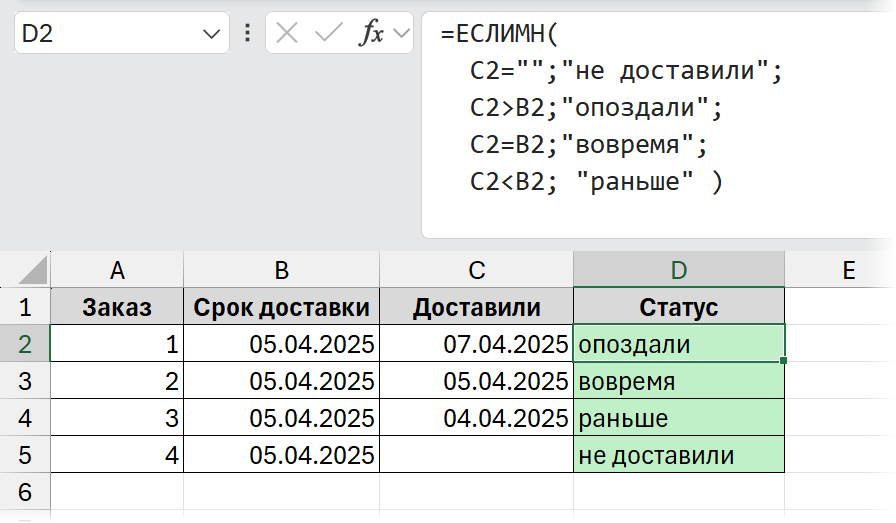Click the fill handle of cell D2
This screenshot has width=896, height=523.
[783, 360]
